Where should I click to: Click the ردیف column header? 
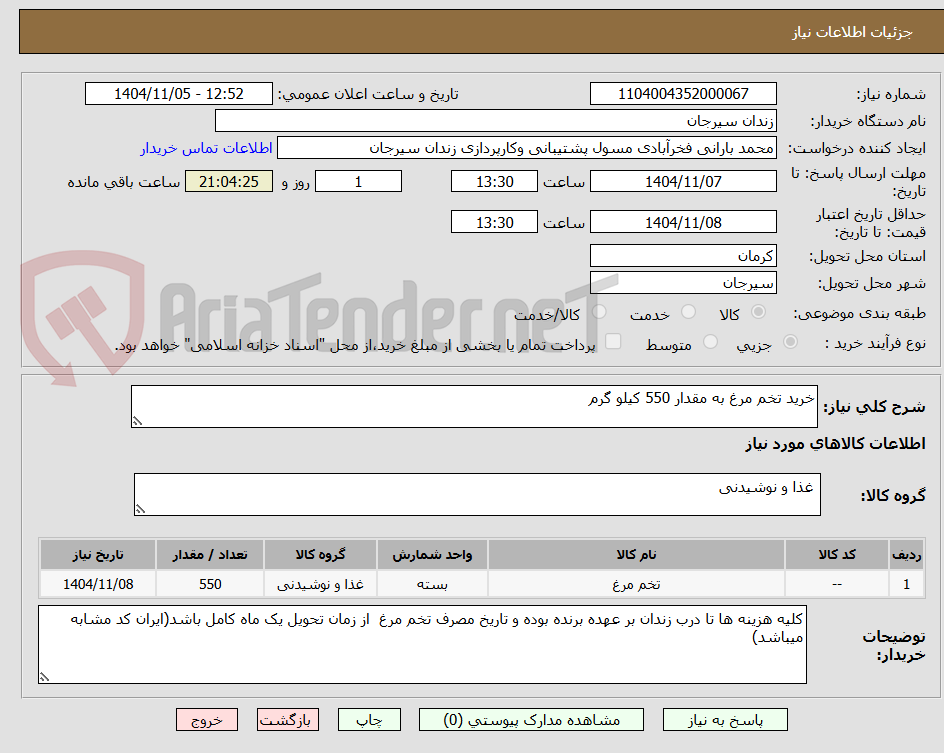[x=907, y=554]
